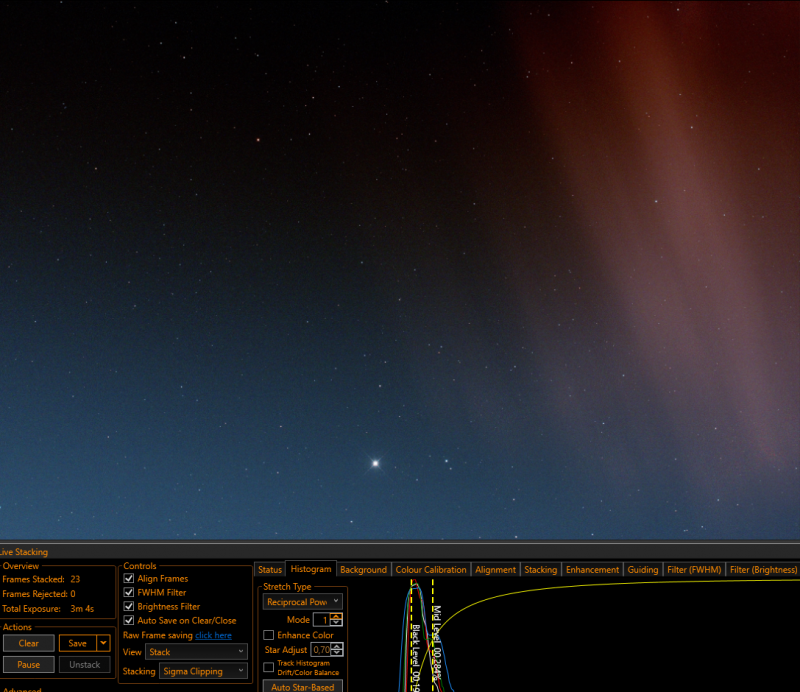Click the Frames Rejected: 0 text
This screenshot has width=800, height=692.
pos(39,594)
